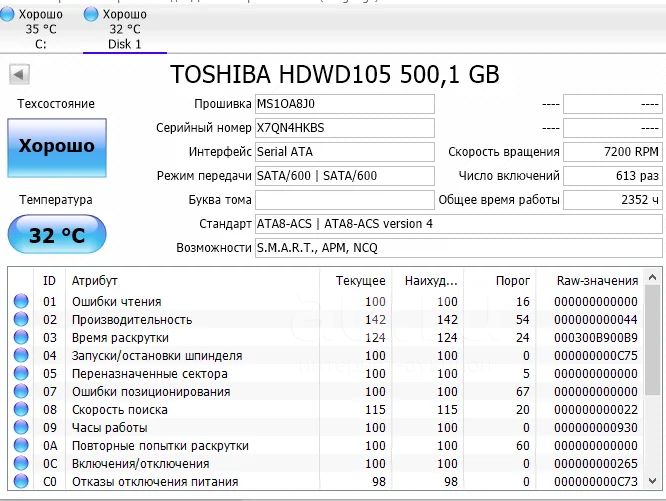
Task: Select the C: drive tab
Action: 33,29
